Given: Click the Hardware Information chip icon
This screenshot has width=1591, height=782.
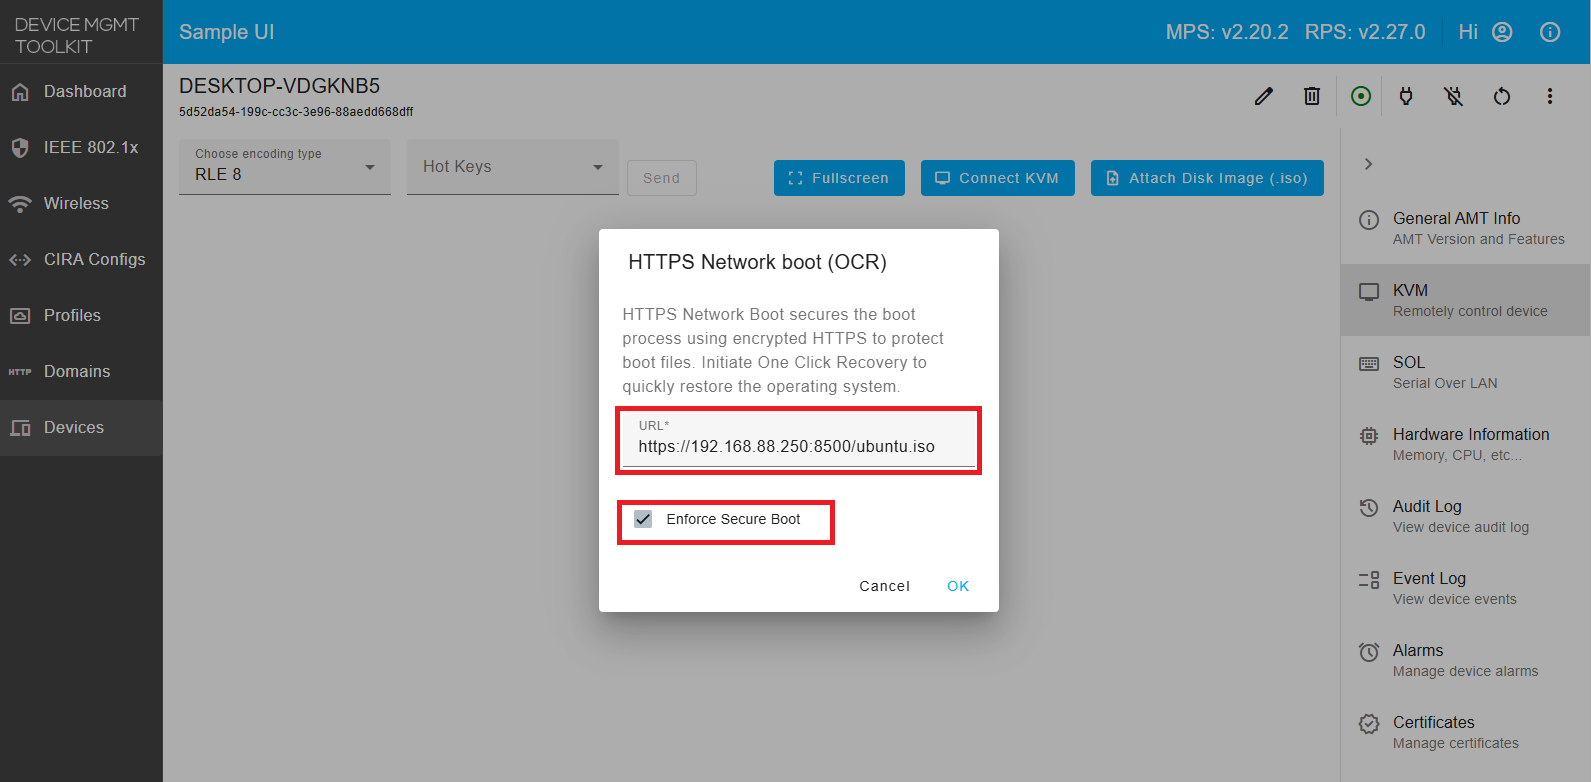Looking at the screenshot, I should [x=1369, y=436].
